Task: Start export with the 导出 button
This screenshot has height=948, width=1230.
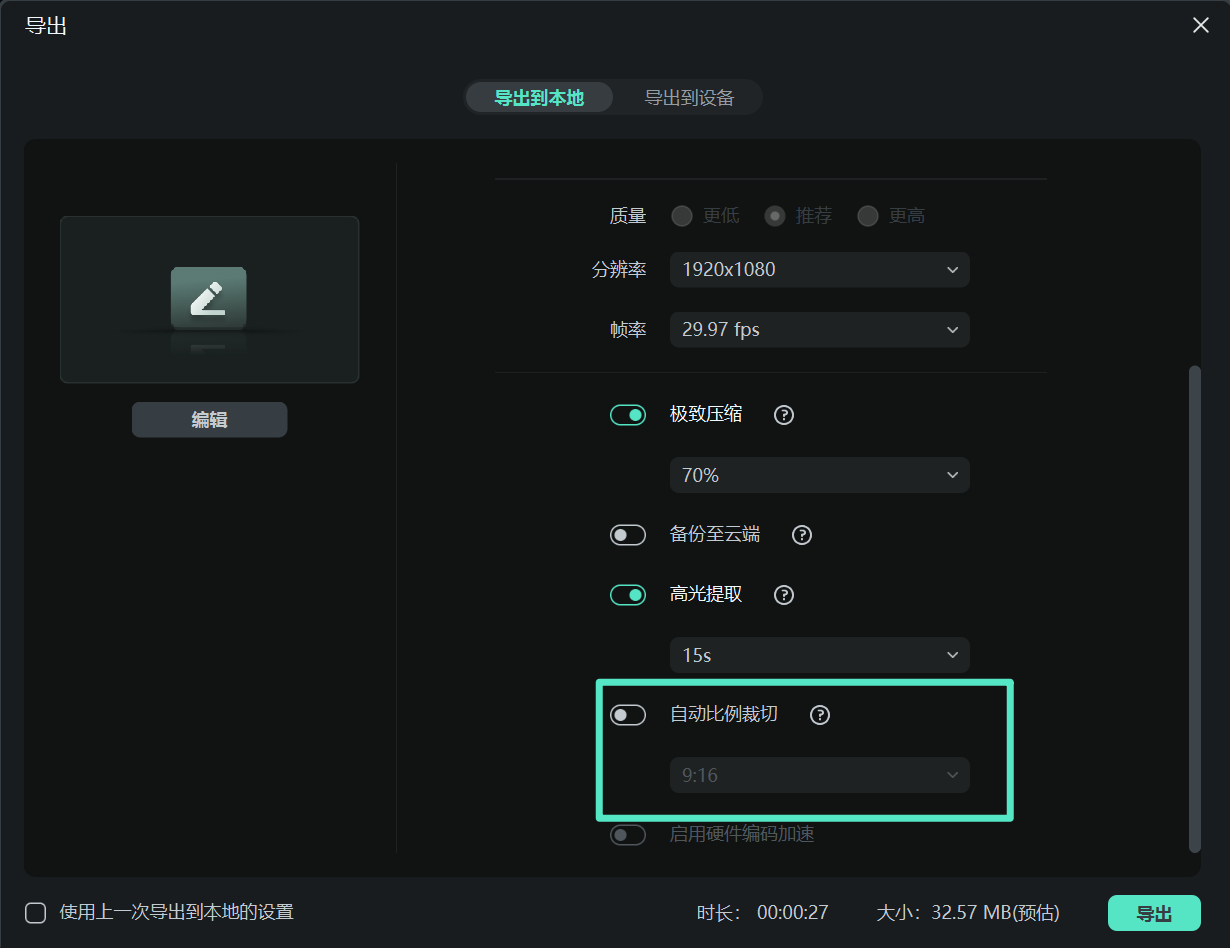Action: point(1153,912)
